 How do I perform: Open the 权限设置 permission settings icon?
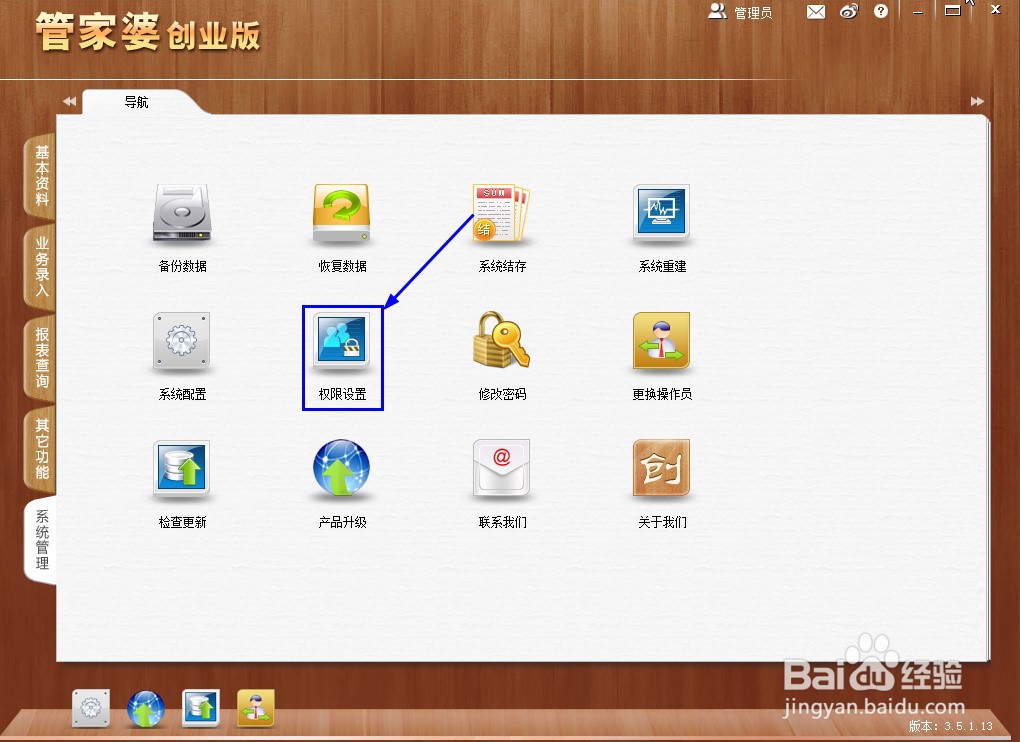(342, 340)
